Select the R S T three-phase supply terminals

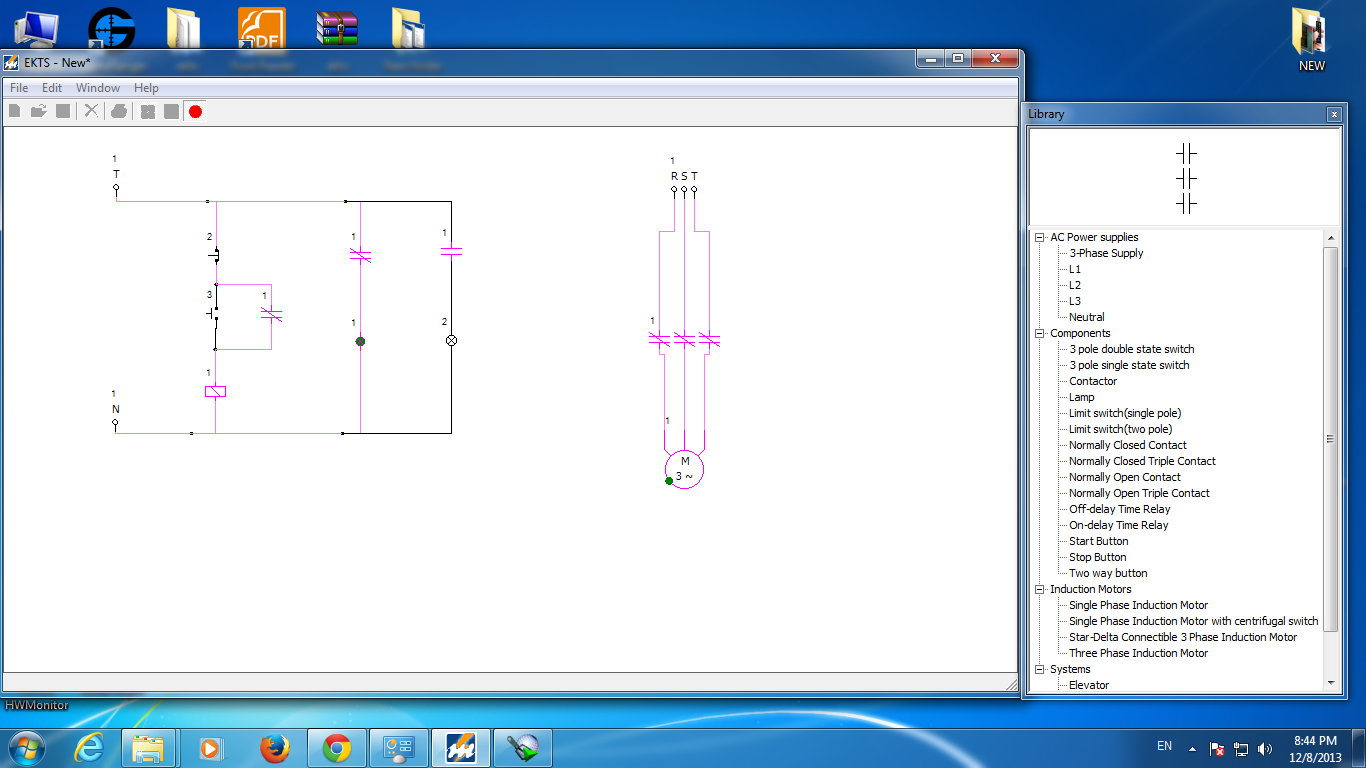pyautogui.click(x=684, y=182)
